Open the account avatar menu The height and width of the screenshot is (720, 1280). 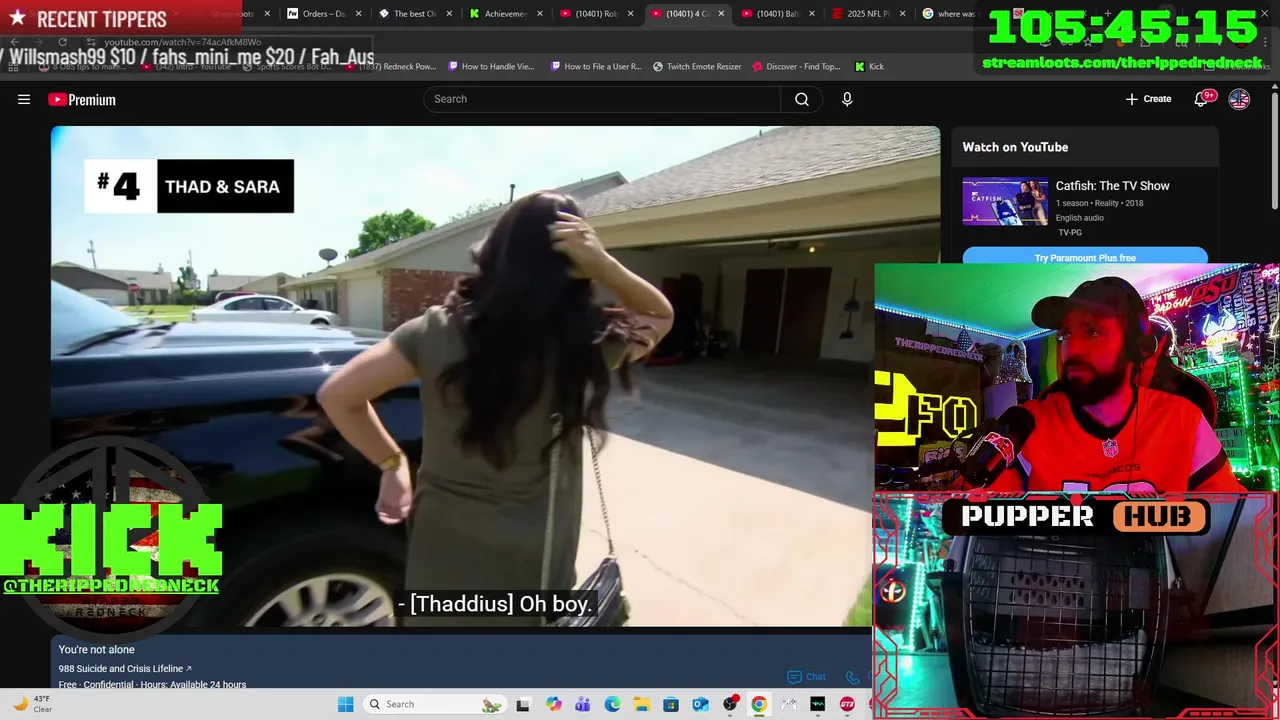[x=1239, y=99]
